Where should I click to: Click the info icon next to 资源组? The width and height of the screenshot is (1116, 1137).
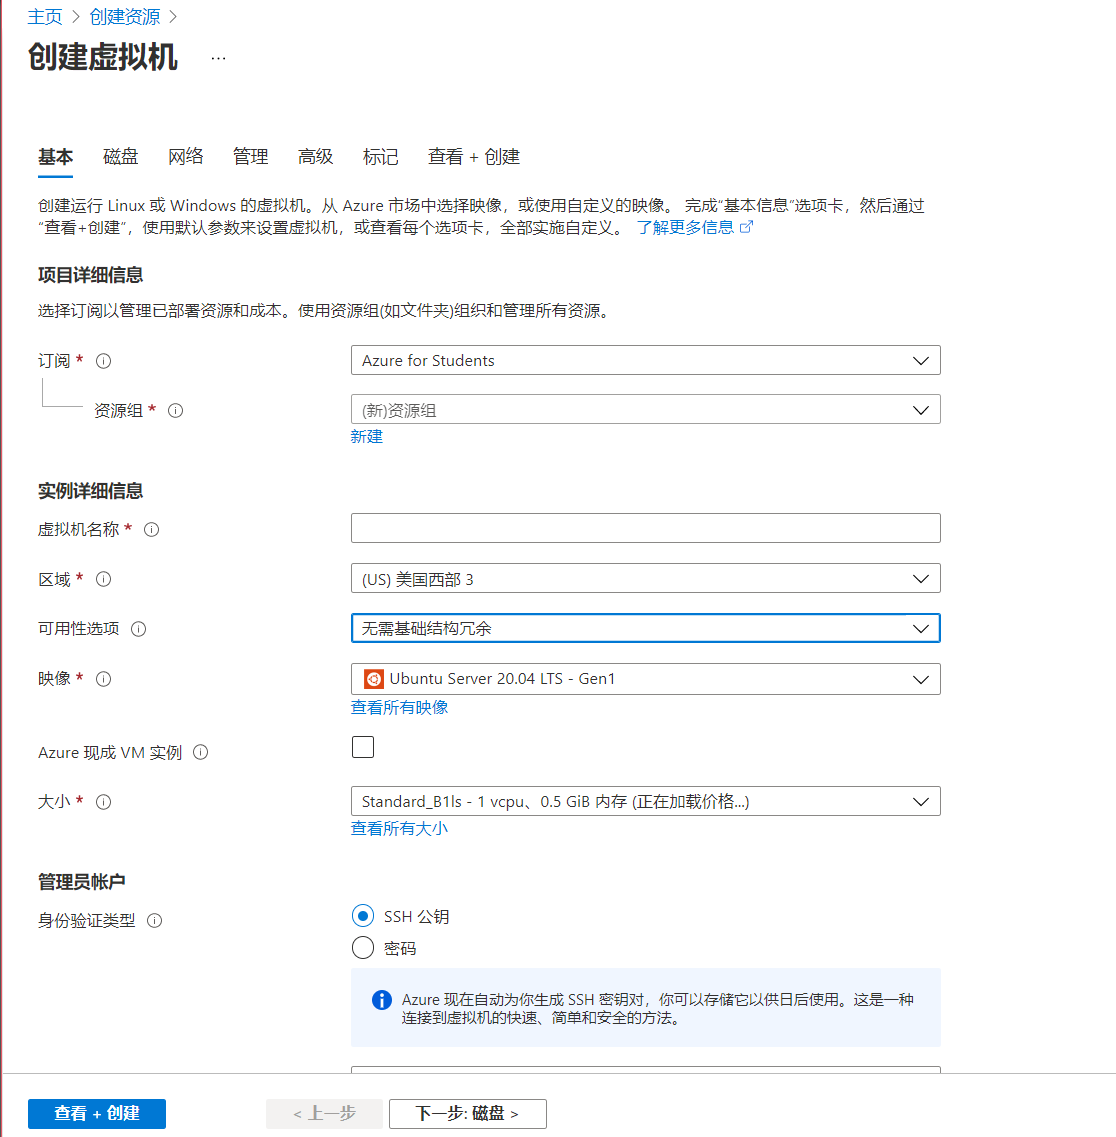coord(175,411)
